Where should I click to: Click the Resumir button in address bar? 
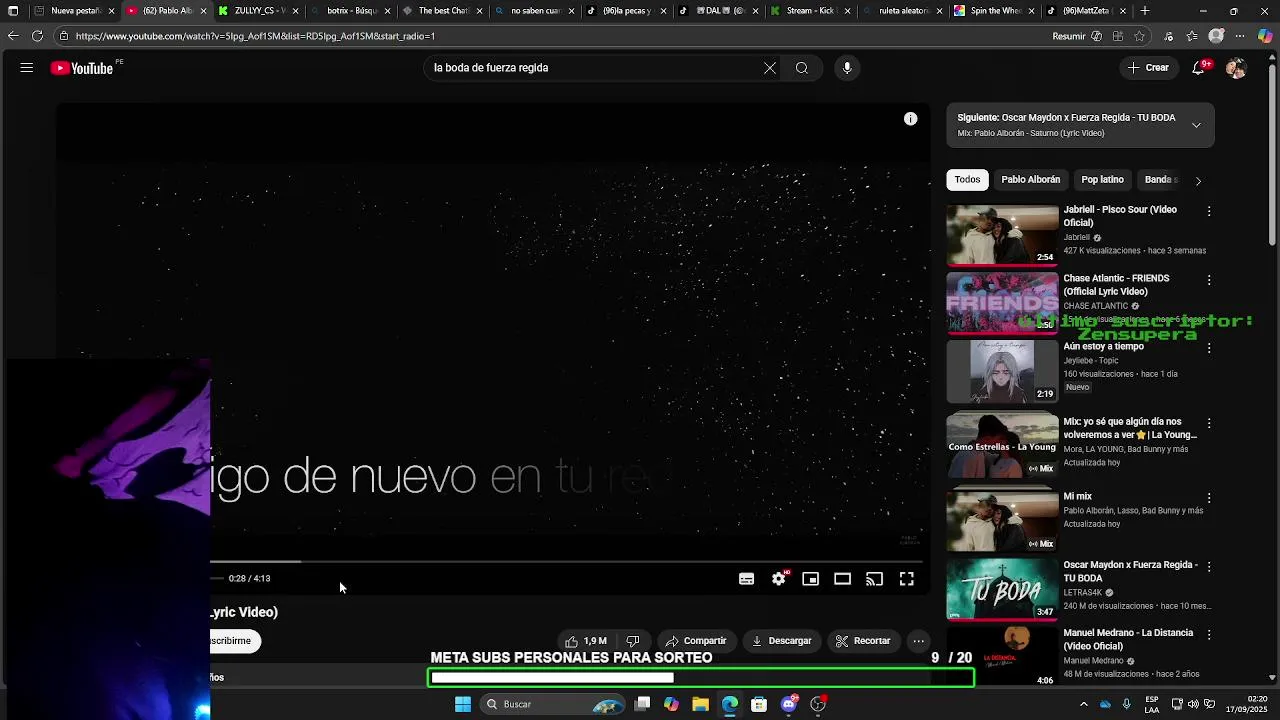(x=1069, y=36)
